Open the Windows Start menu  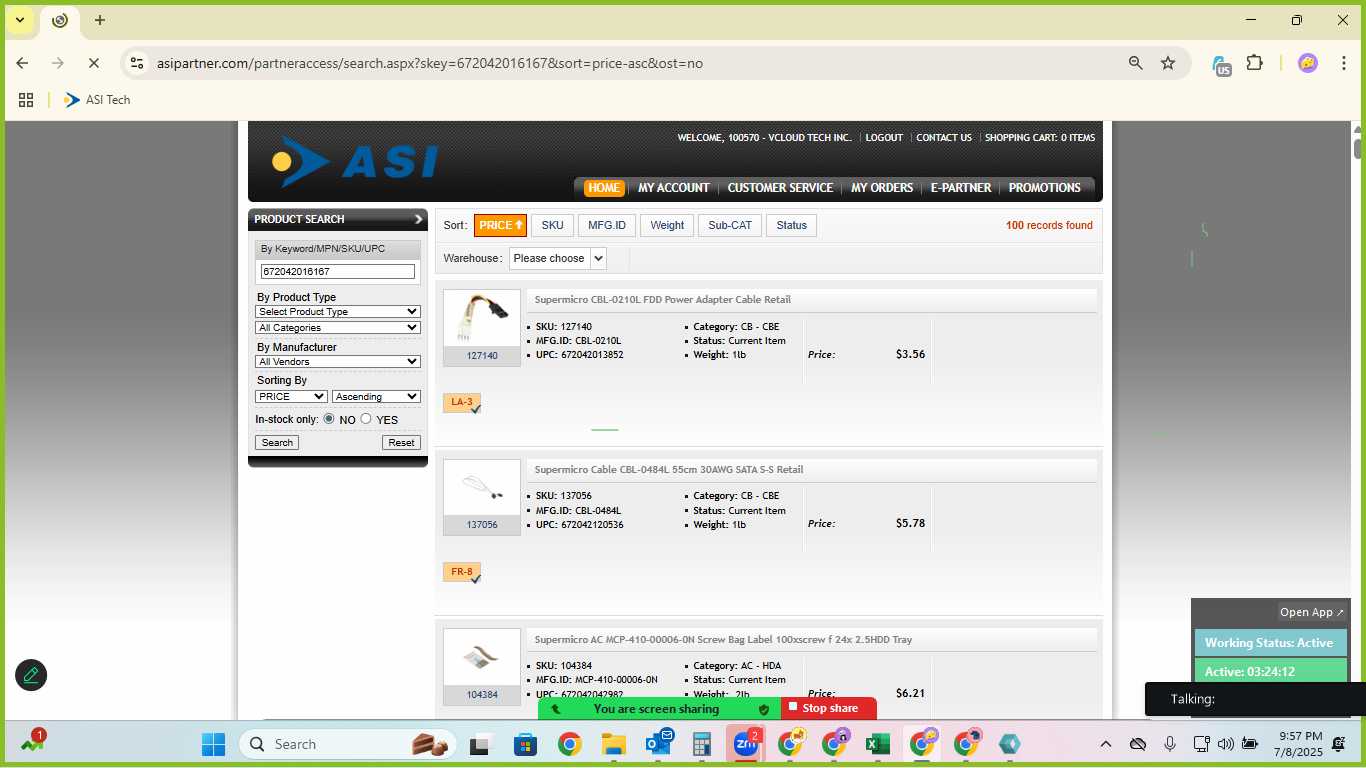[x=213, y=744]
